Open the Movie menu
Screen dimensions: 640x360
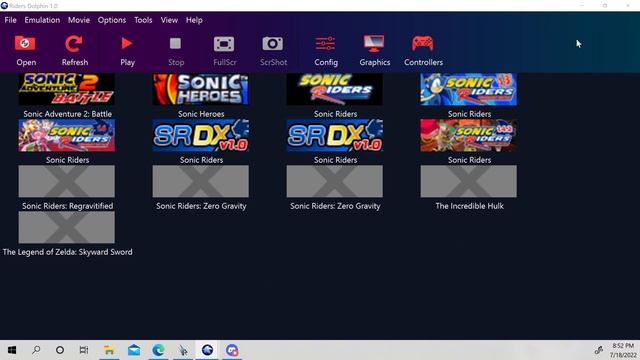pyautogui.click(x=79, y=20)
